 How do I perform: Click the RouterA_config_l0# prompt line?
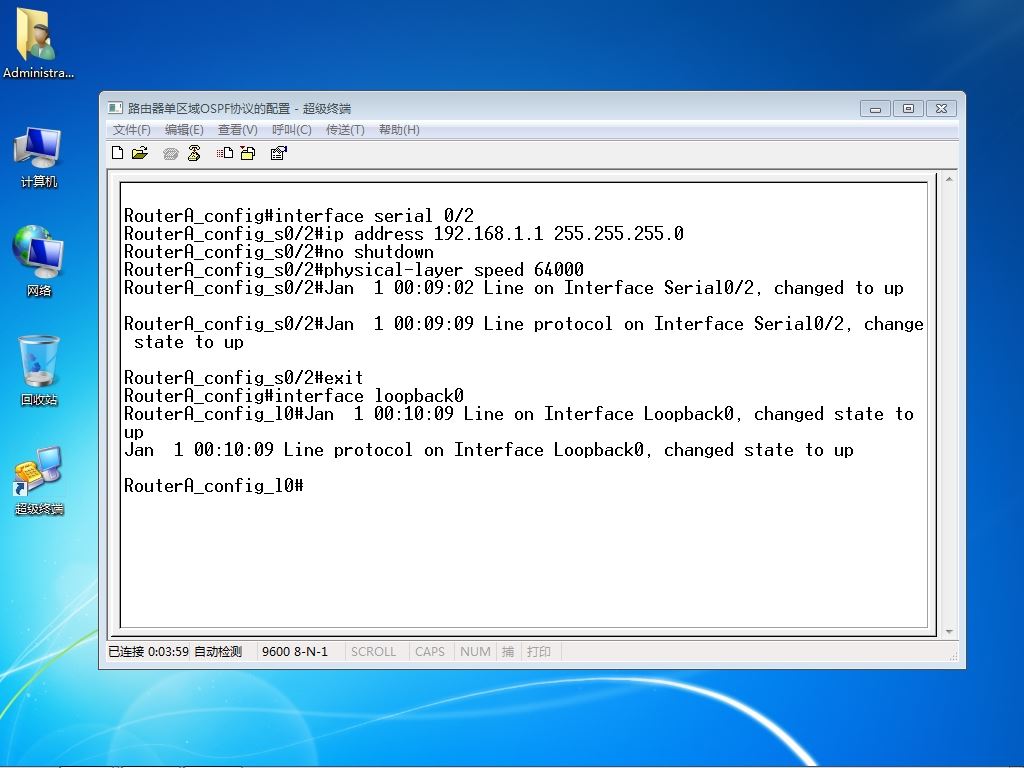[x=214, y=485]
